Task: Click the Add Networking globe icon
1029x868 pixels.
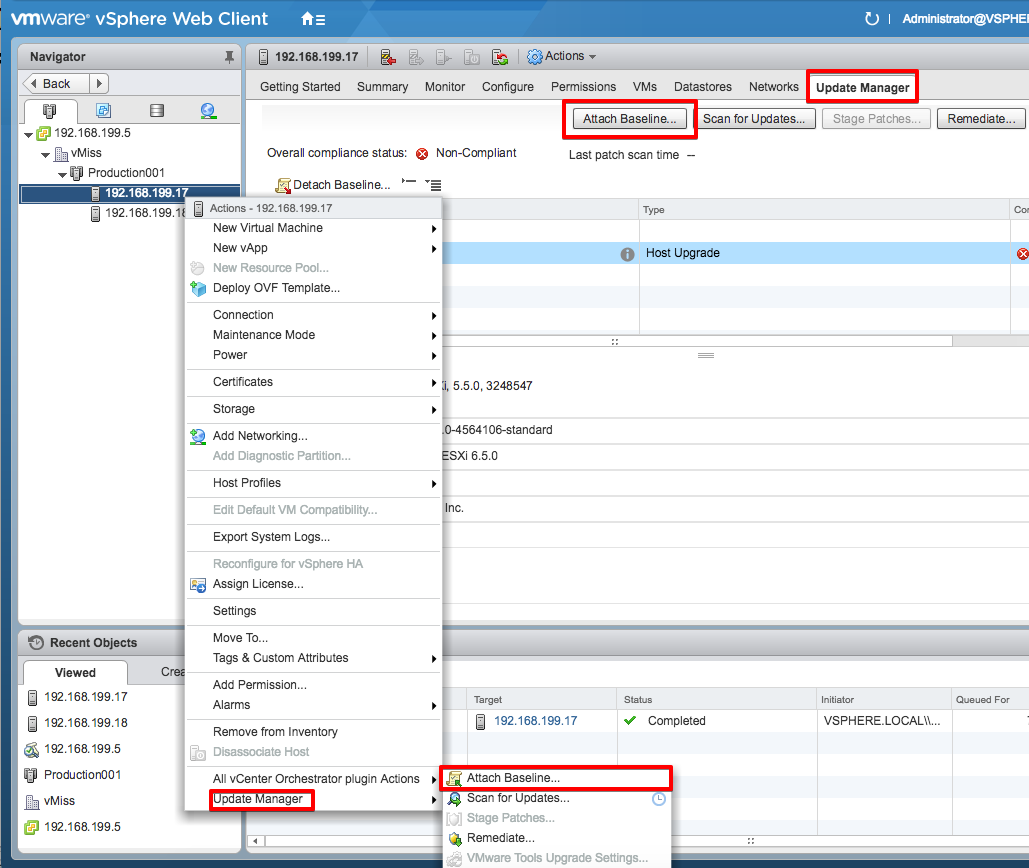Action: (198, 436)
